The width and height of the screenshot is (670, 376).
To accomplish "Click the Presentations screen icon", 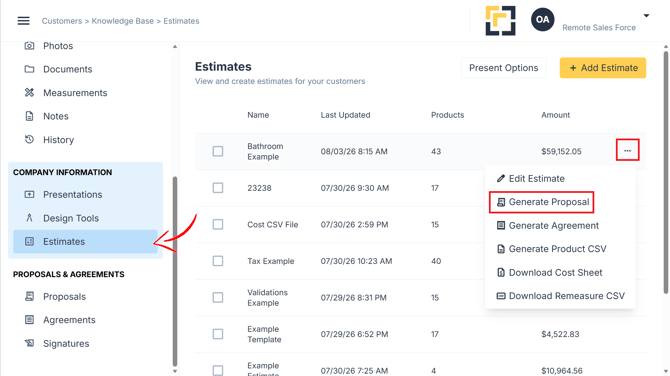I will click(x=29, y=194).
